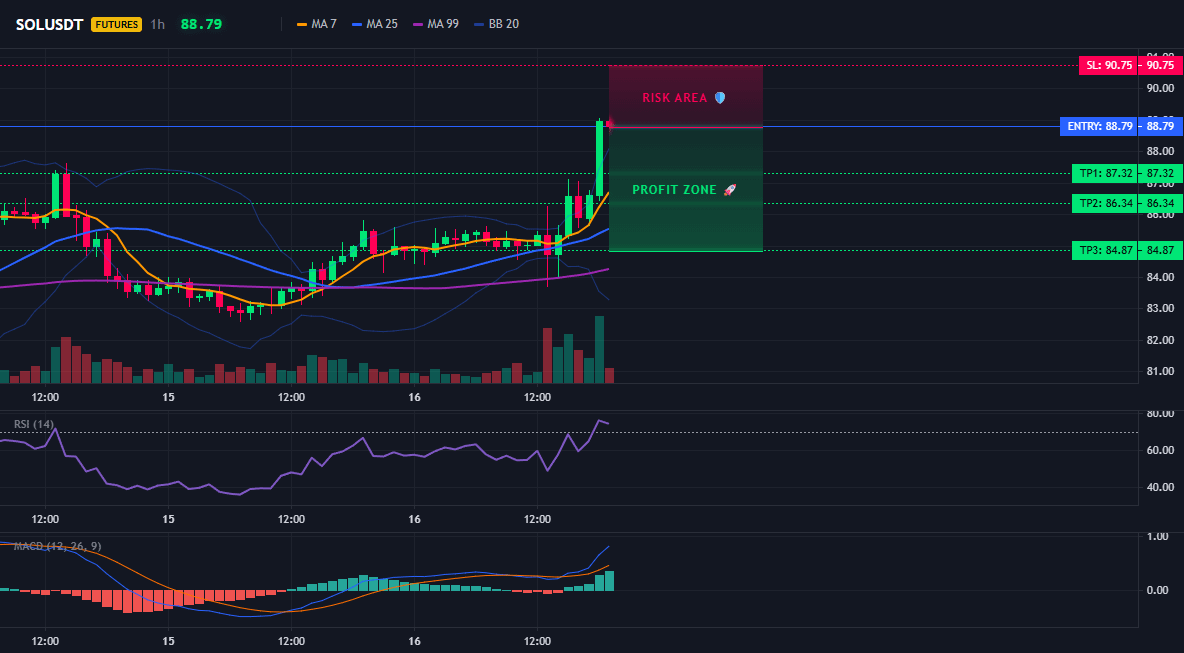
Task: Click the RSI (14) indicator label
Action: click(33, 424)
